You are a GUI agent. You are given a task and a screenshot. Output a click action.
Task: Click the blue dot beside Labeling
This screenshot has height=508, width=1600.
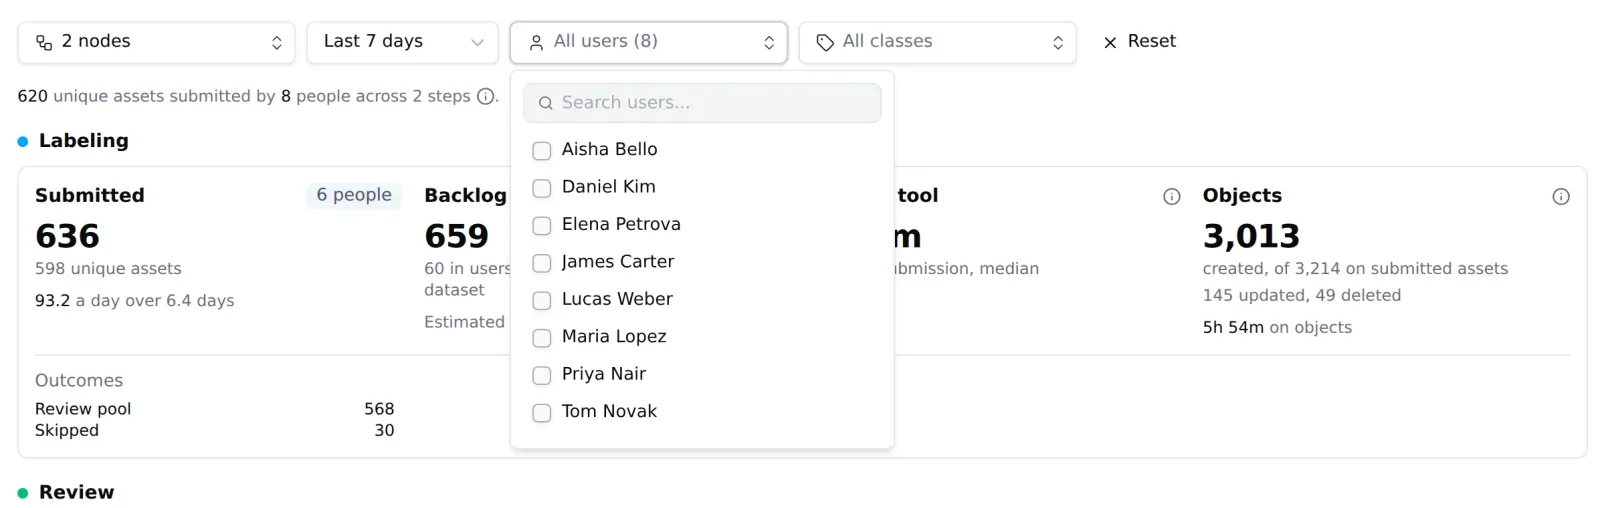click(x=23, y=142)
